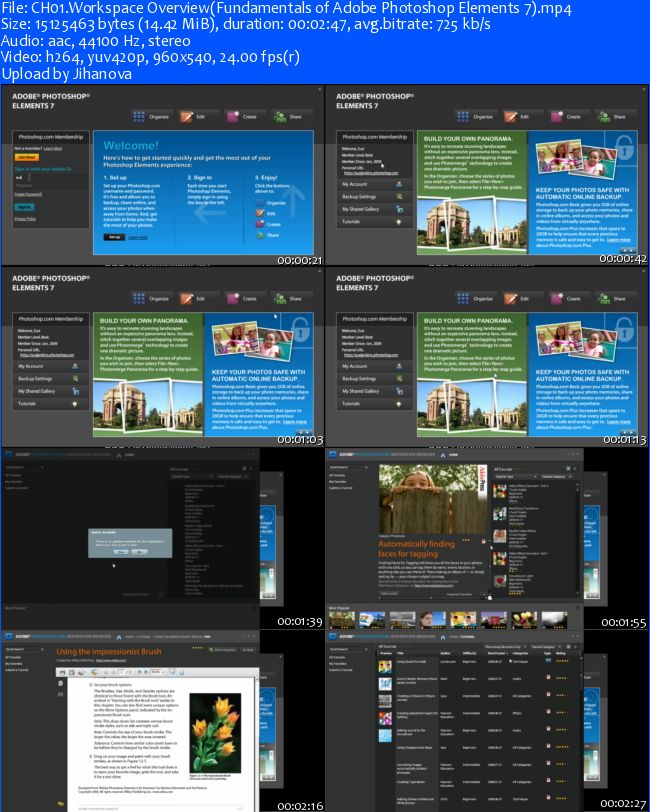
Task: Sort by the Author column in the 00:02:27 frame
Action: (445, 653)
